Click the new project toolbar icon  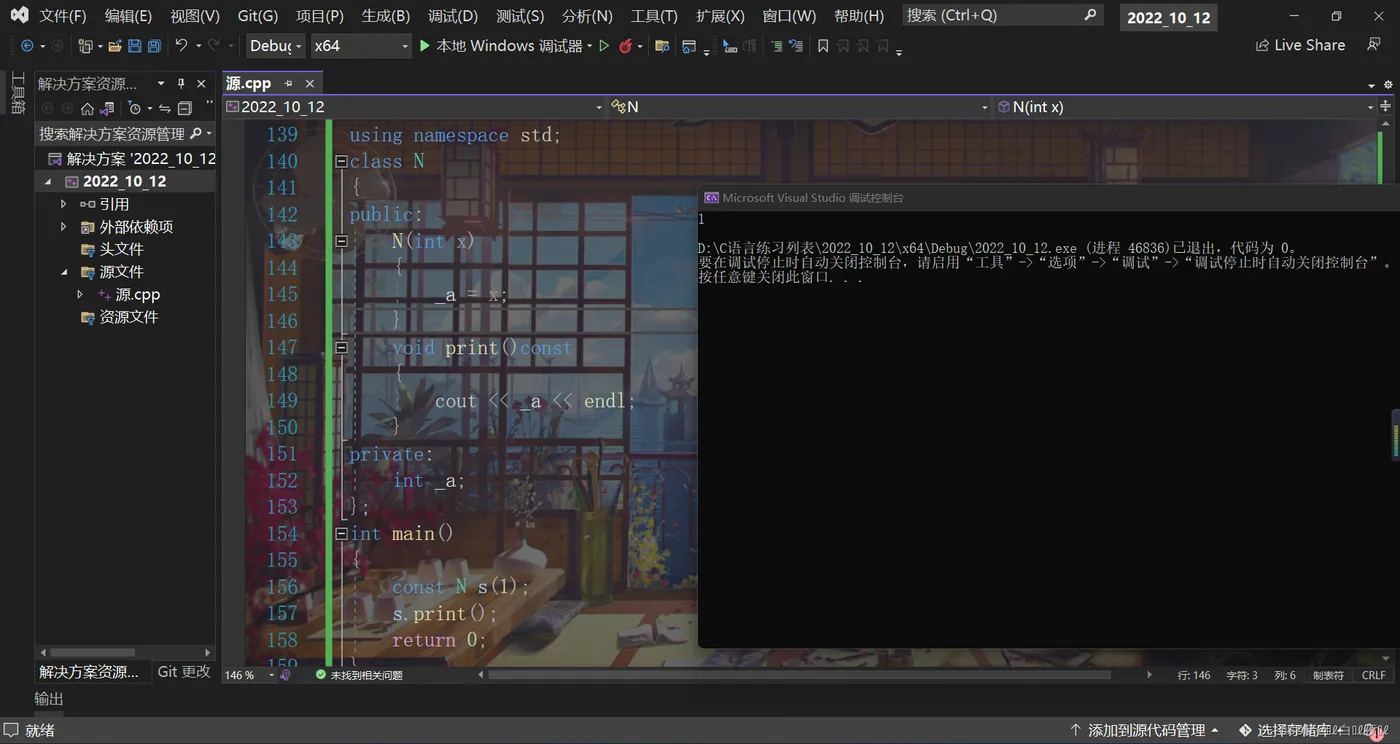pos(85,46)
